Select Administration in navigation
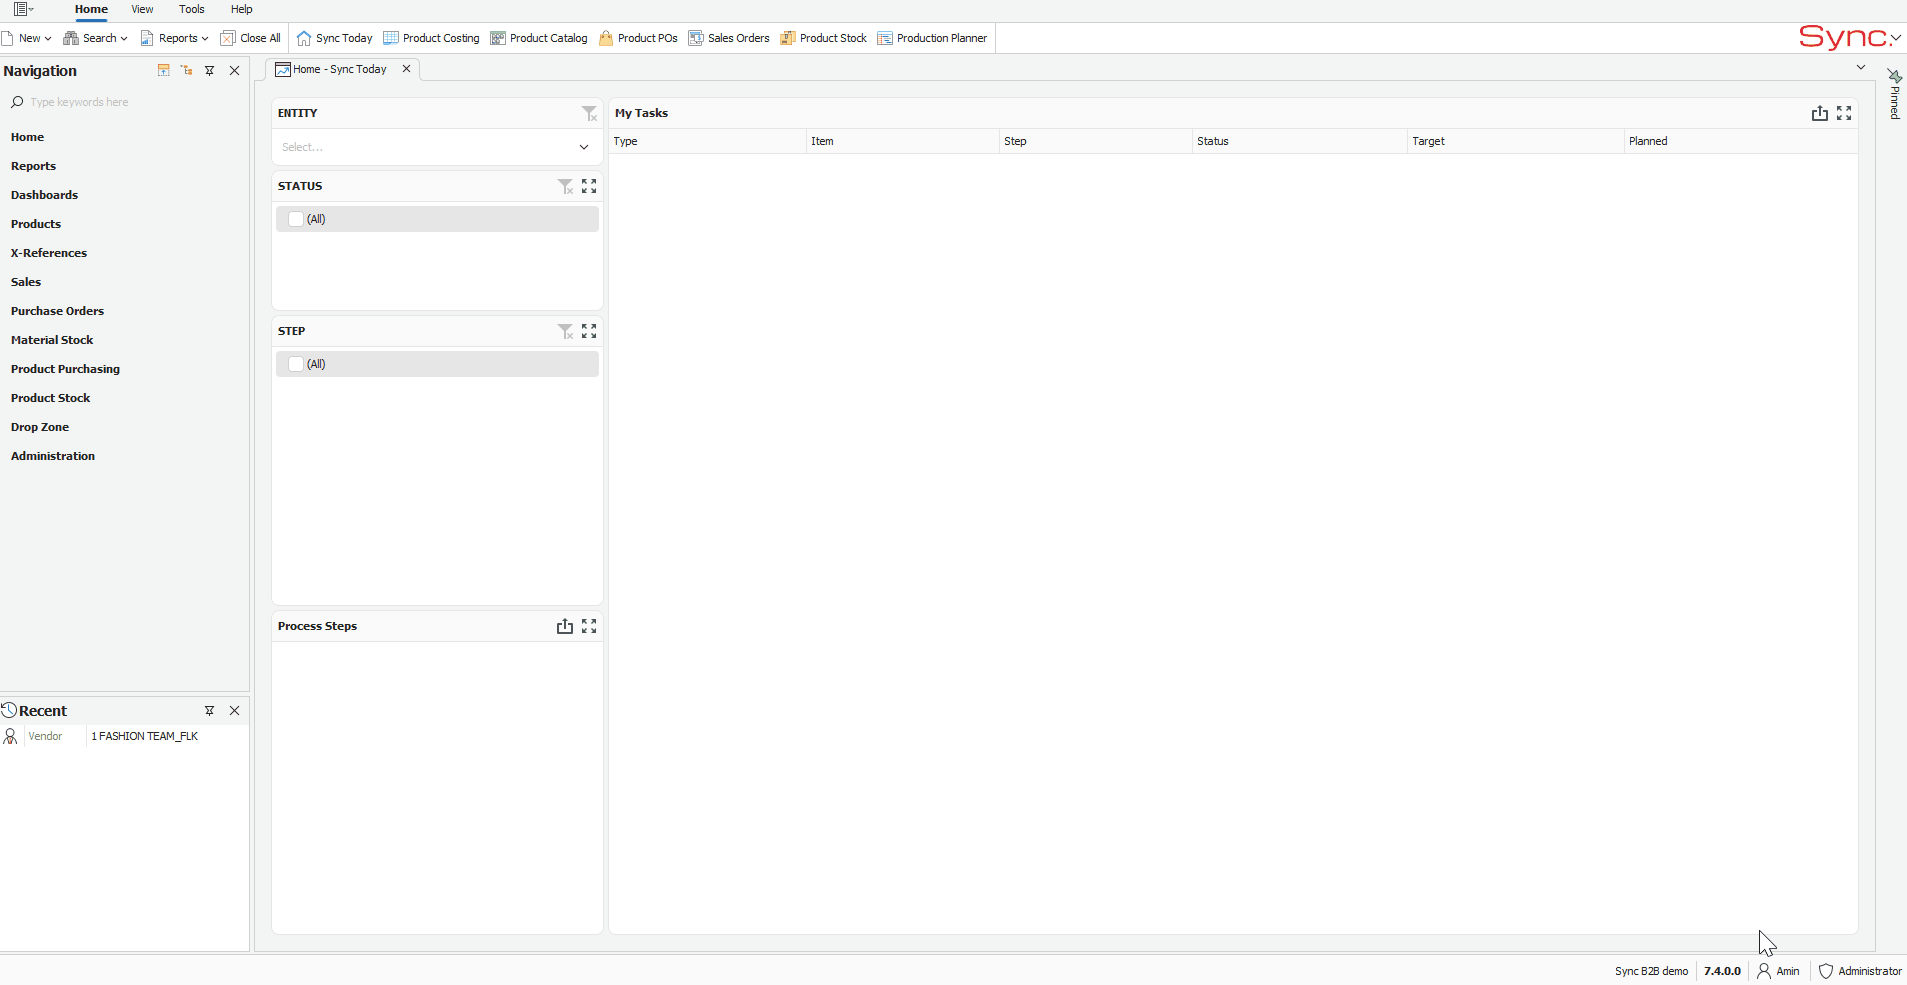This screenshot has width=1907, height=985. pyautogui.click(x=53, y=456)
